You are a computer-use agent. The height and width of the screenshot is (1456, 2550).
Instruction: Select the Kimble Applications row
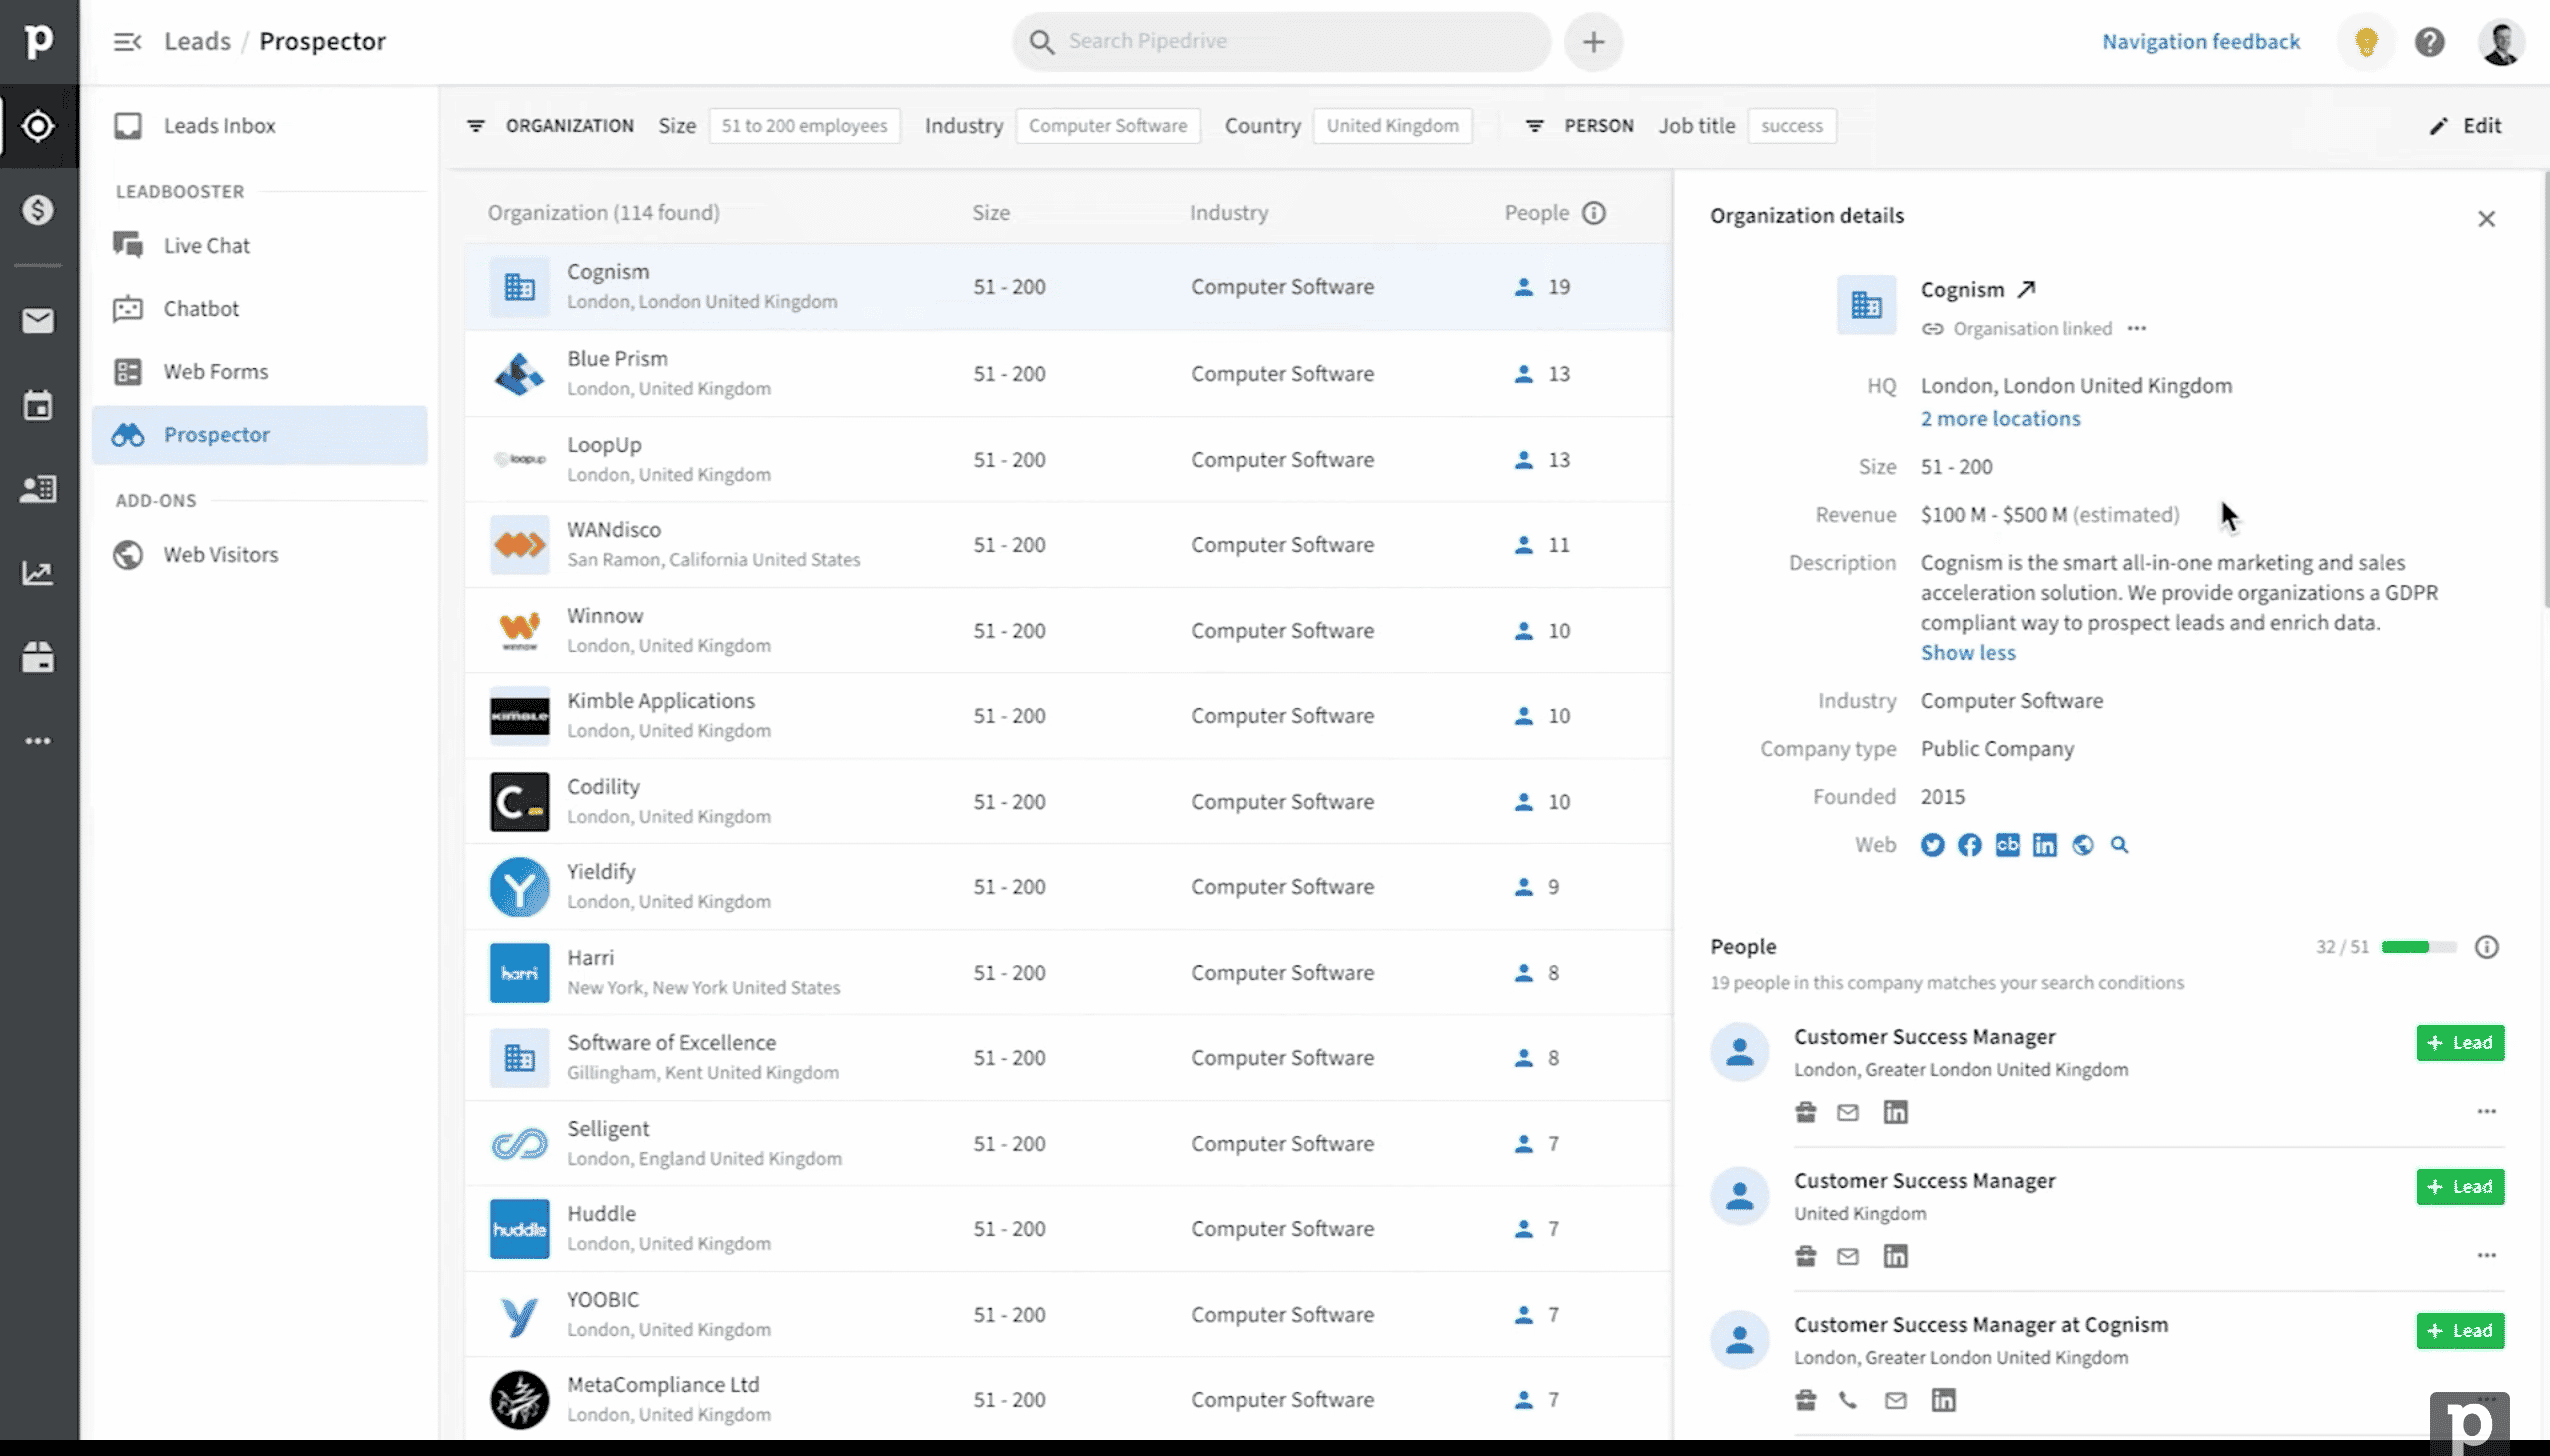1068,716
